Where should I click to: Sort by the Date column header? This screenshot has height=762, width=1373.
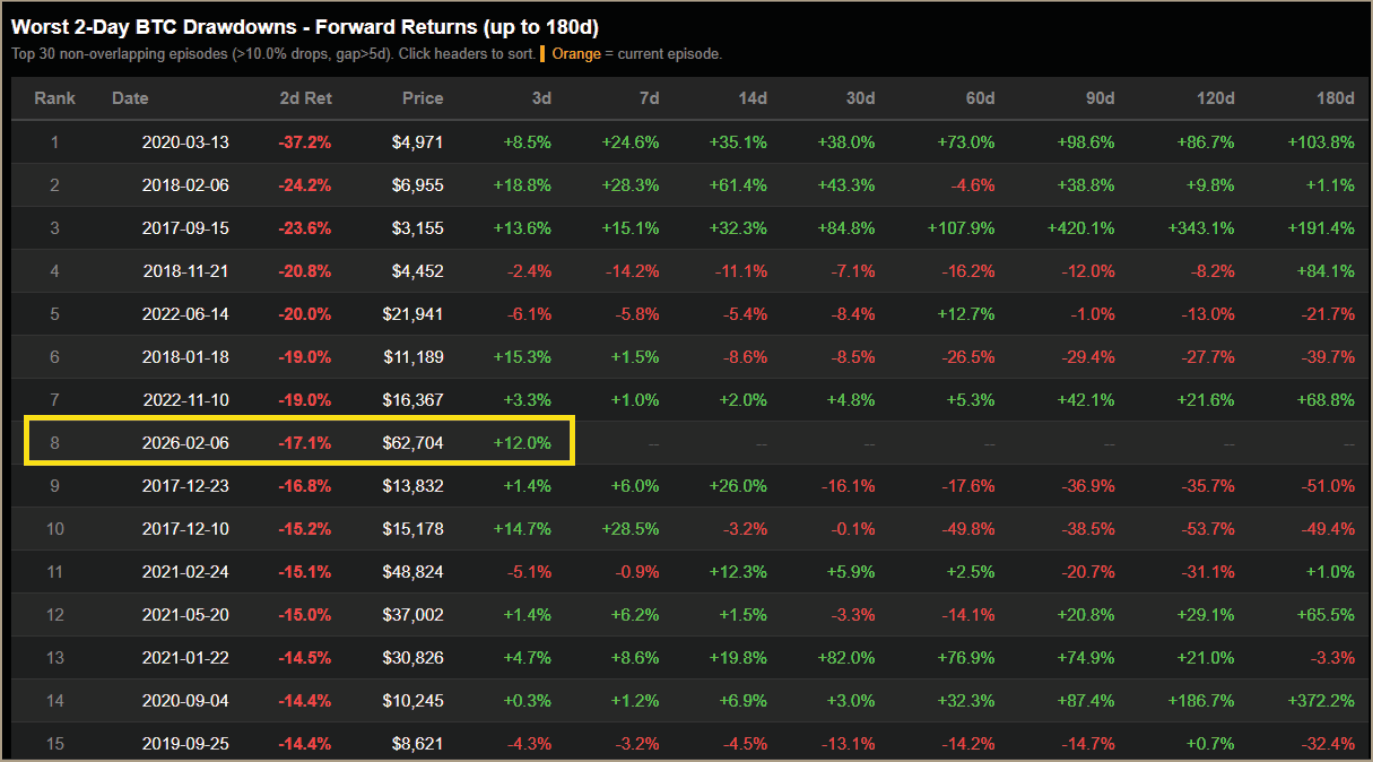[x=130, y=98]
